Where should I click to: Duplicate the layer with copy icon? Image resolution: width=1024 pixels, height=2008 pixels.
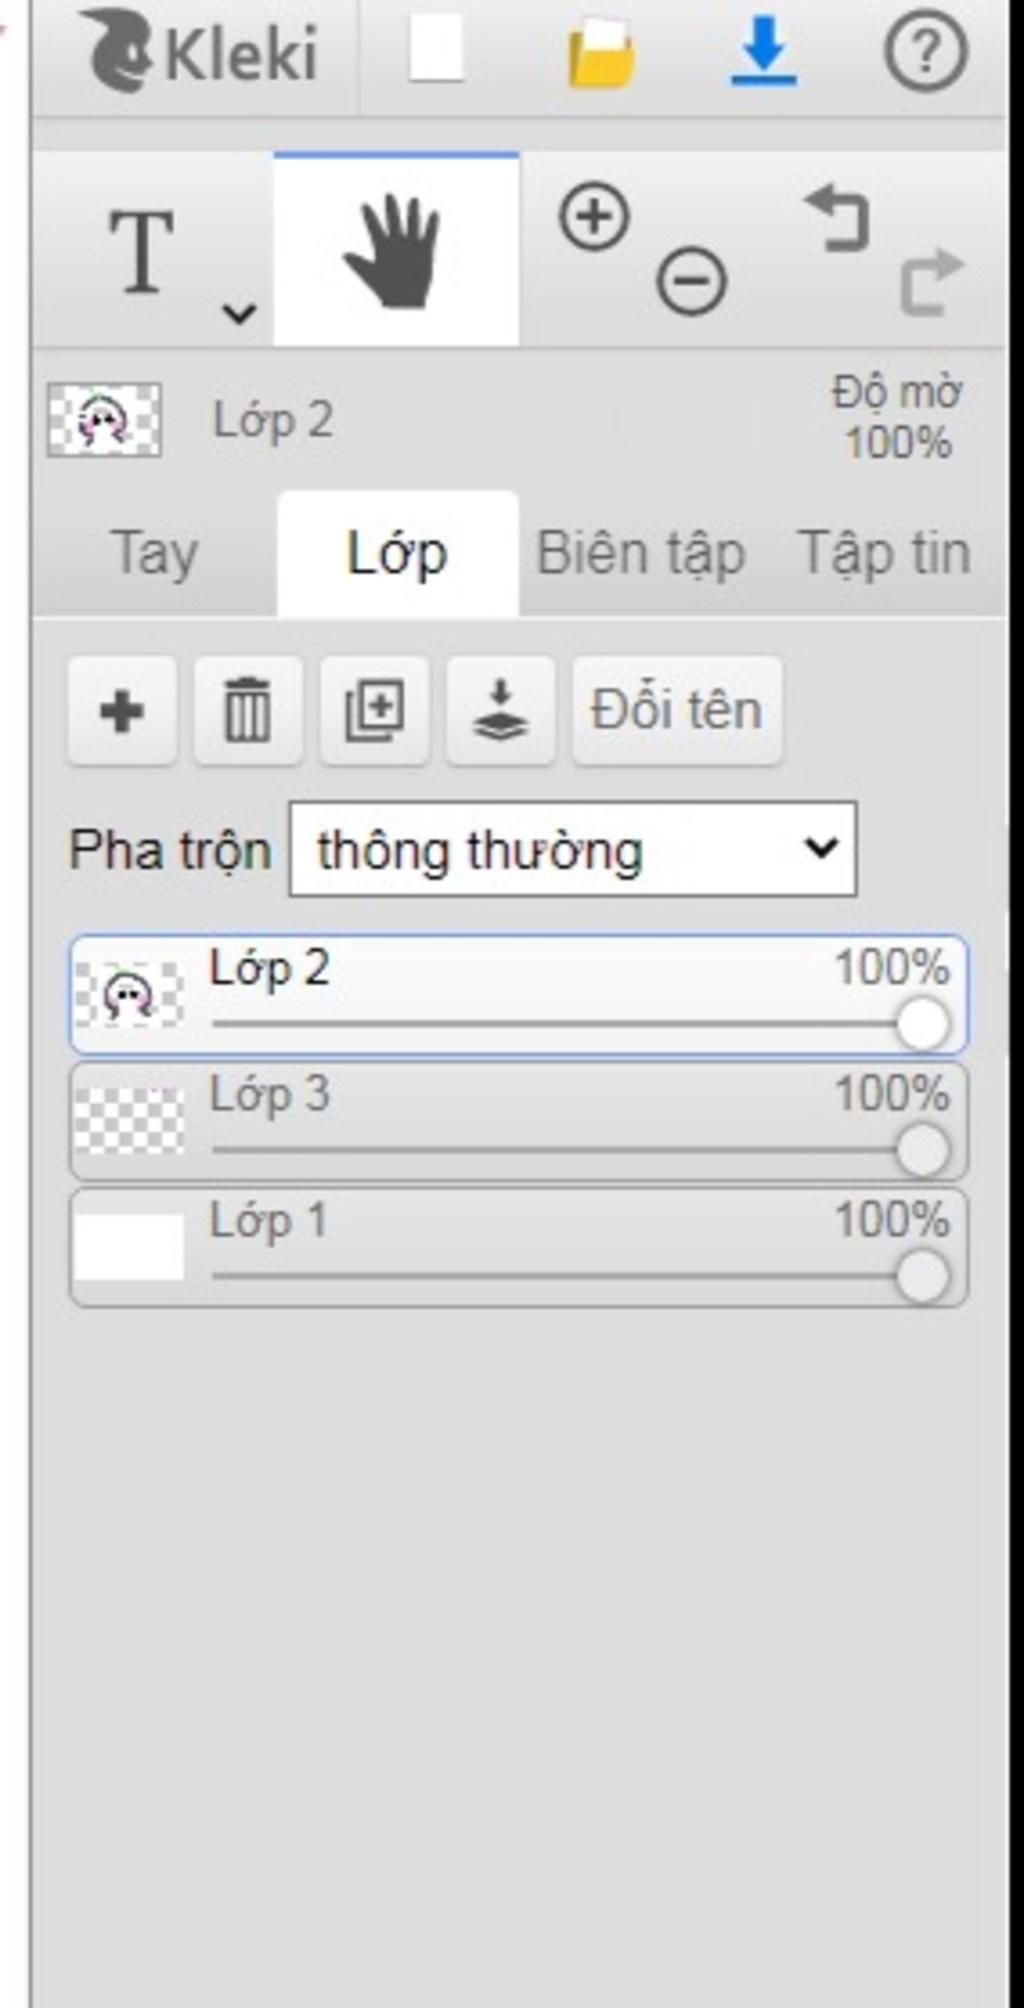(374, 711)
